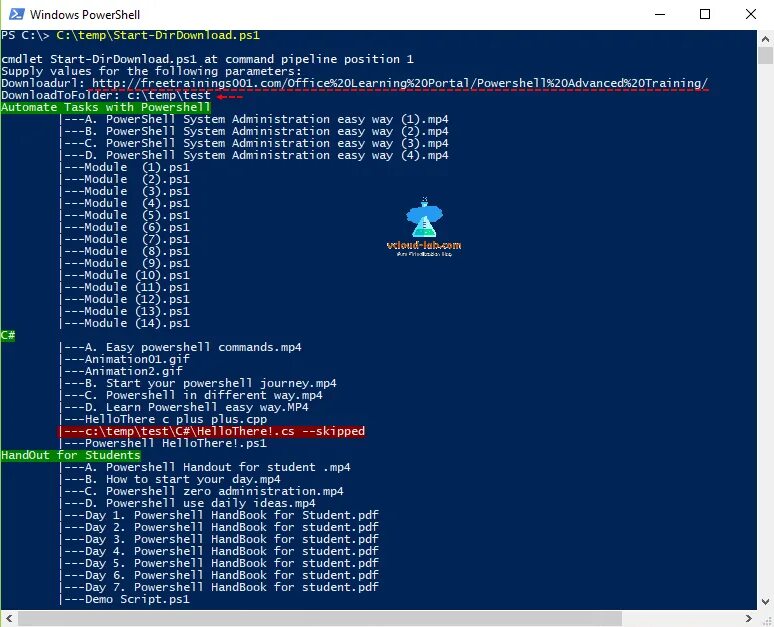The width and height of the screenshot is (774, 627).
Task: Click the command 'C:\temp\Start-DirDownload.ps1'
Action: (158, 36)
